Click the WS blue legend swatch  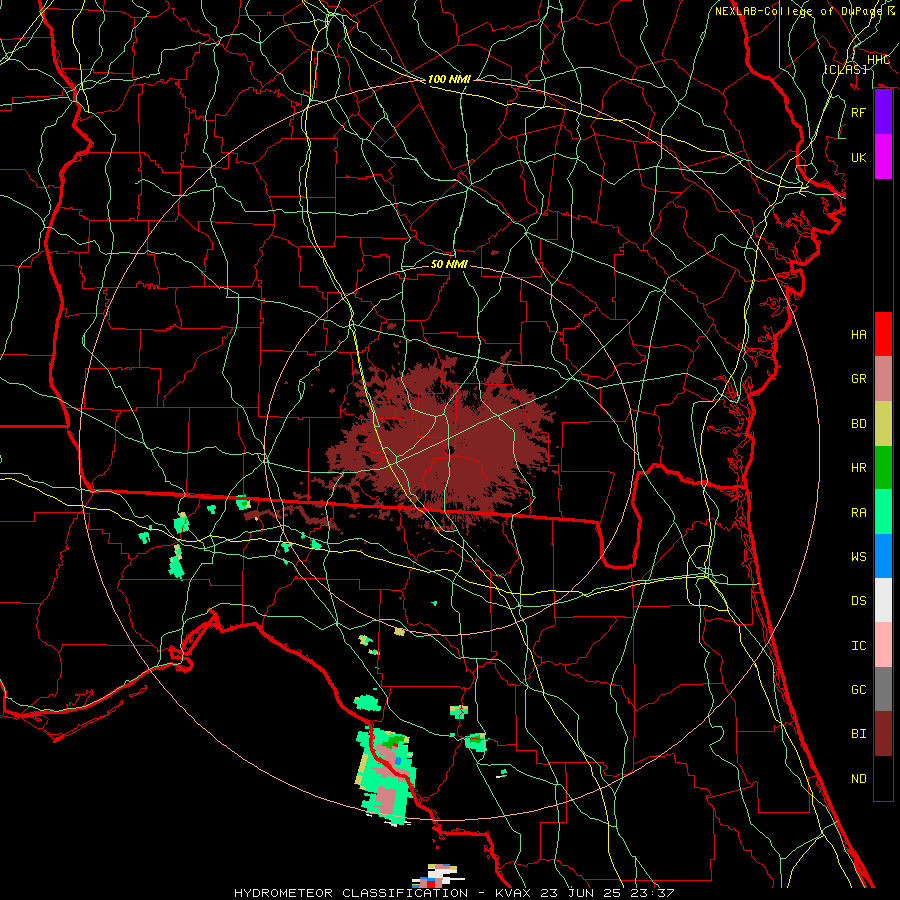(x=883, y=556)
